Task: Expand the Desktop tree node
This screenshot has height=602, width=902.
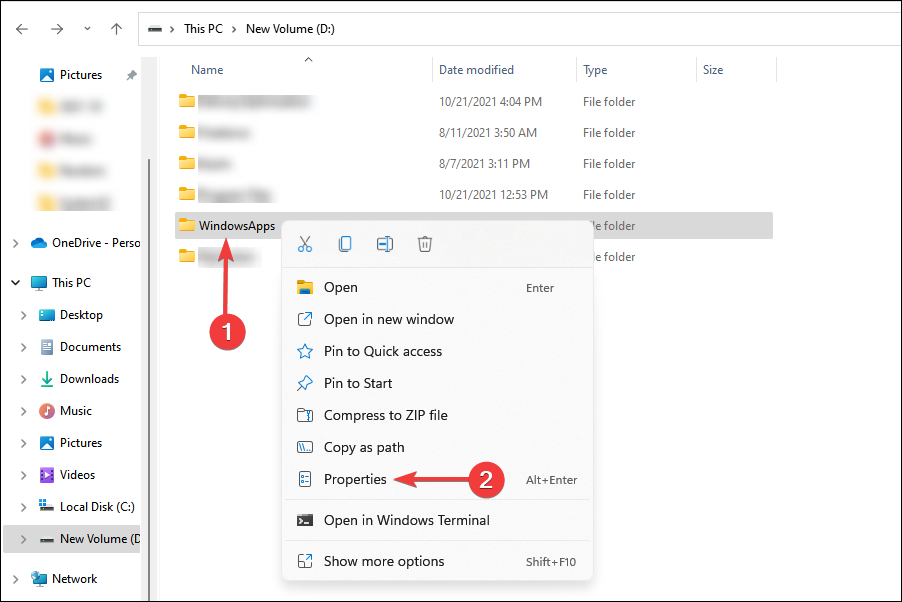Action: (x=23, y=315)
